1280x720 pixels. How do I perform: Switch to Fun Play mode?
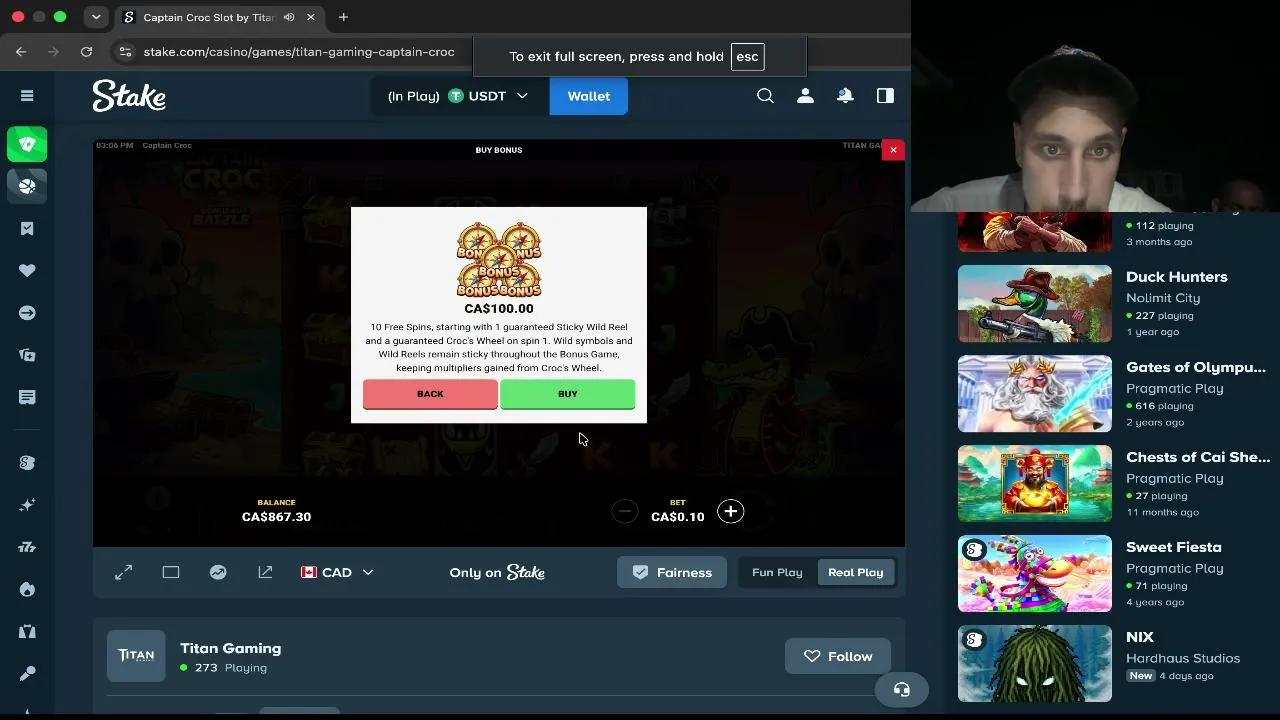[777, 572]
